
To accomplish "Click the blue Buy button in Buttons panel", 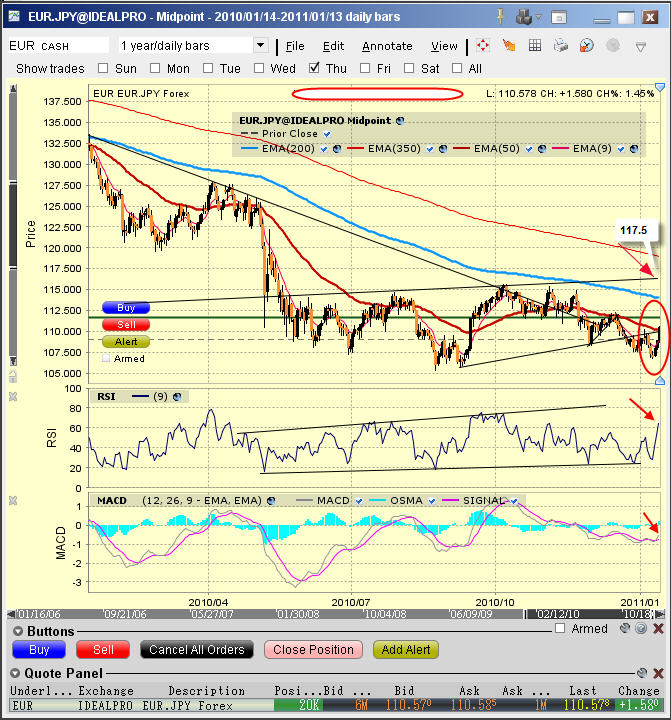I will point(39,650).
